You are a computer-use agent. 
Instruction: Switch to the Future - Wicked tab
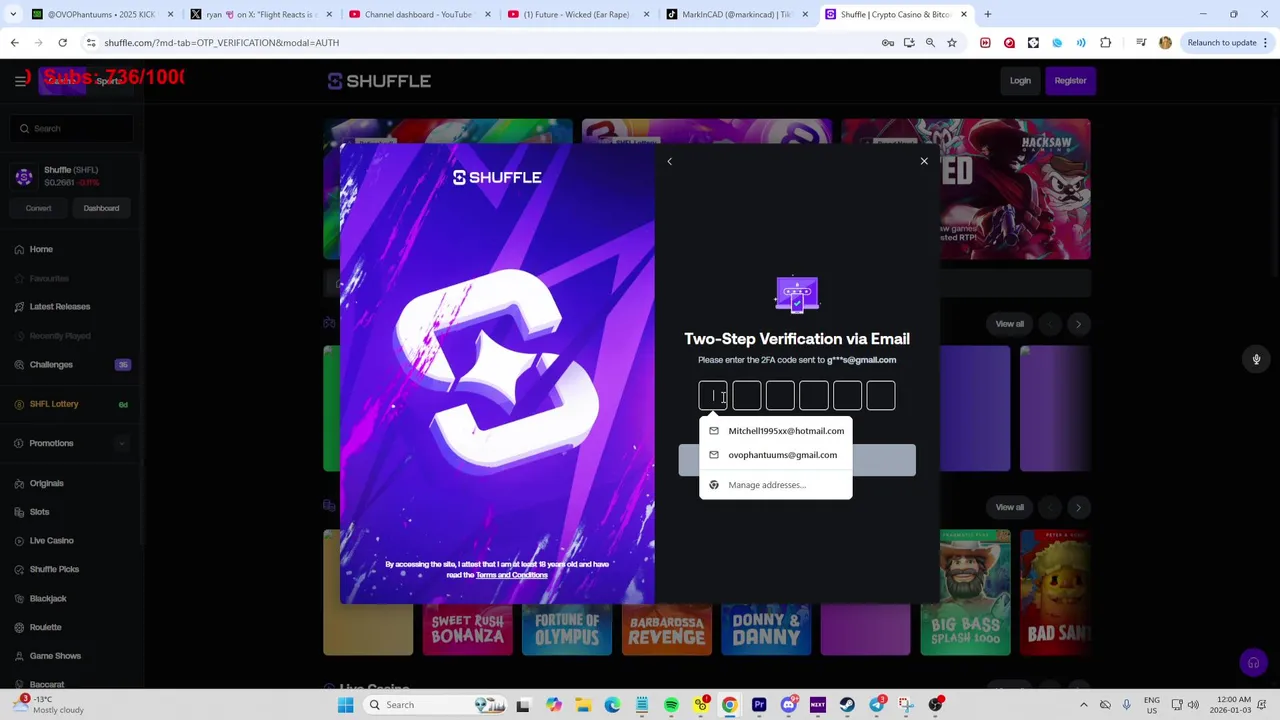[578, 14]
